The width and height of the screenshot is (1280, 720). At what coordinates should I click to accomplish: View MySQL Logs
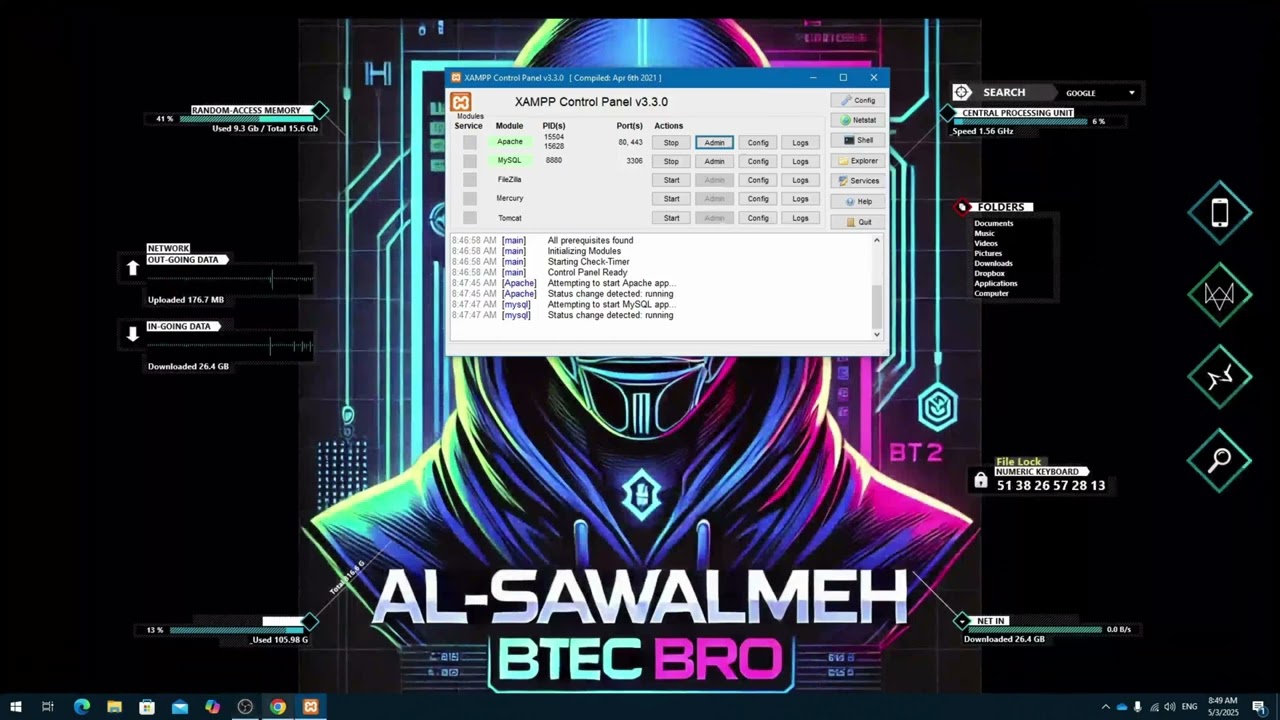point(800,161)
